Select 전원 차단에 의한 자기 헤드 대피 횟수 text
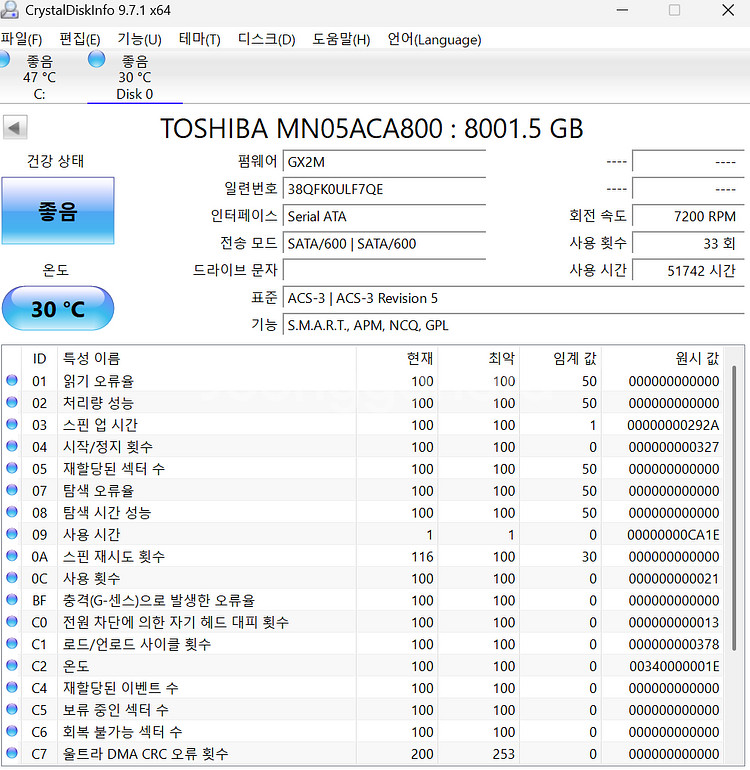 coord(175,622)
